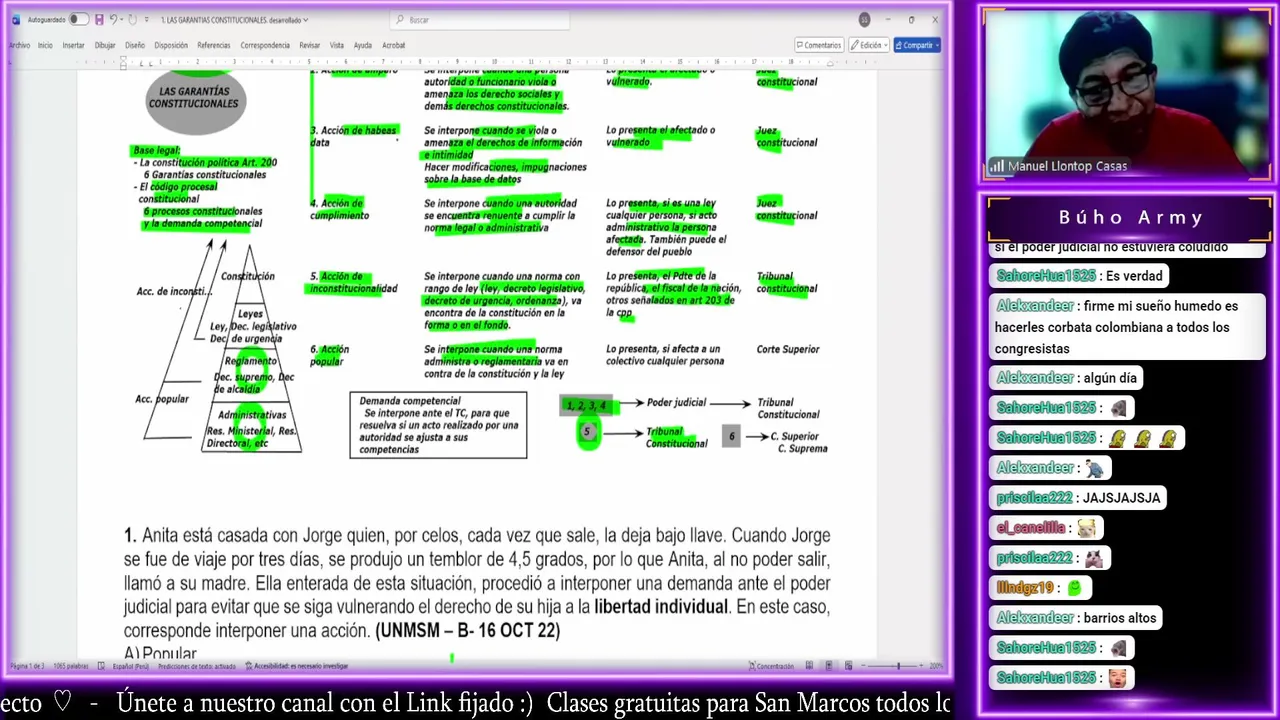Click the Demanda competencial text box
Screen dimensions: 1280x720
click(438, 425)
